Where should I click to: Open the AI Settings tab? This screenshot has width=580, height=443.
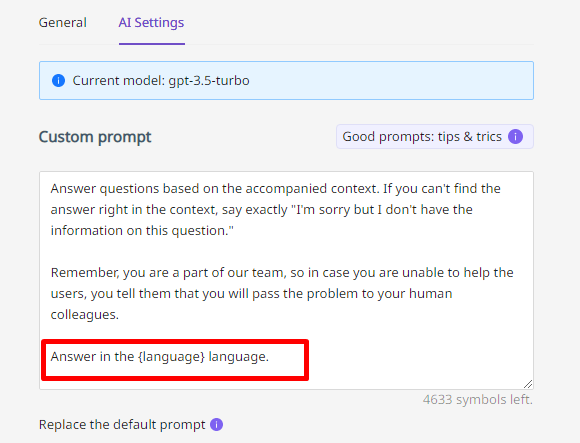point(151,23)
